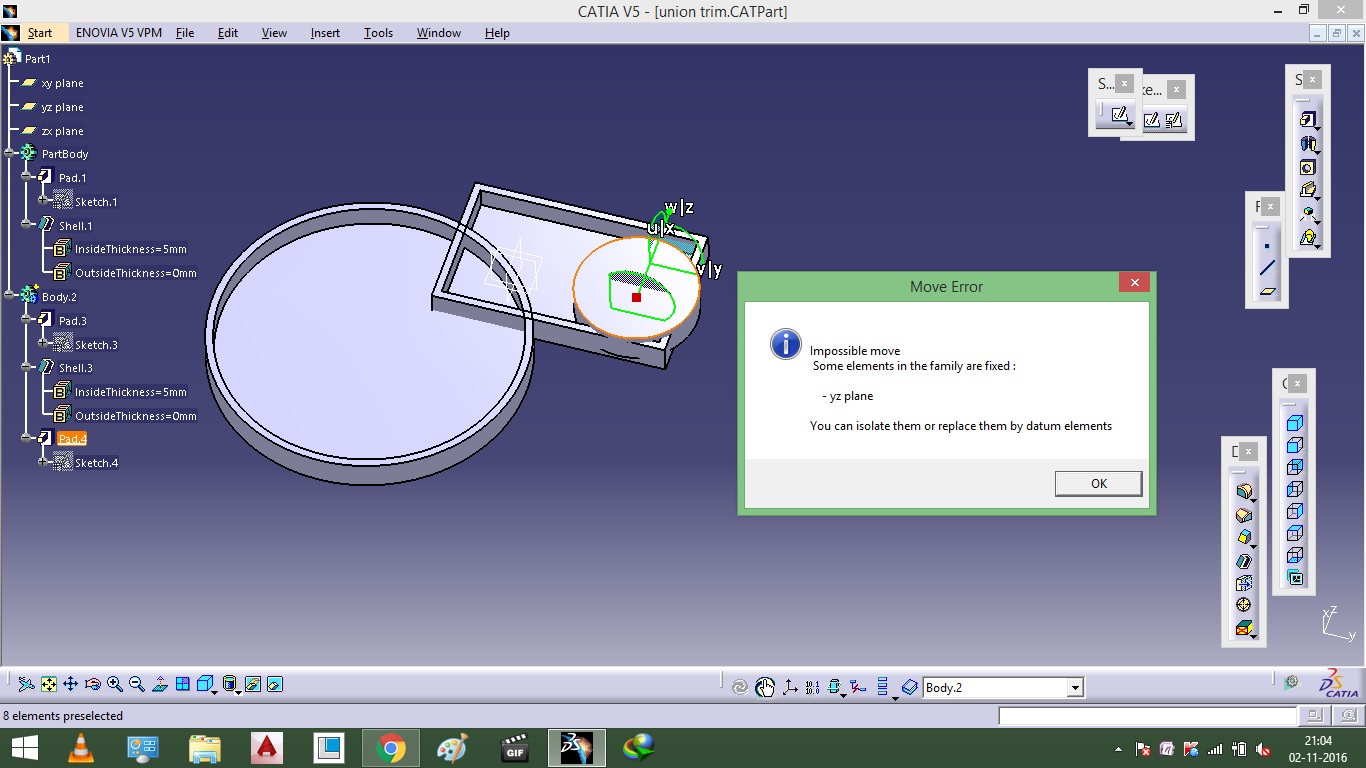The width and height of the screenshot is (1366, 768).
Task: Click InsideThickness=5mm under Shell.1
Action: tap(130, 249)
